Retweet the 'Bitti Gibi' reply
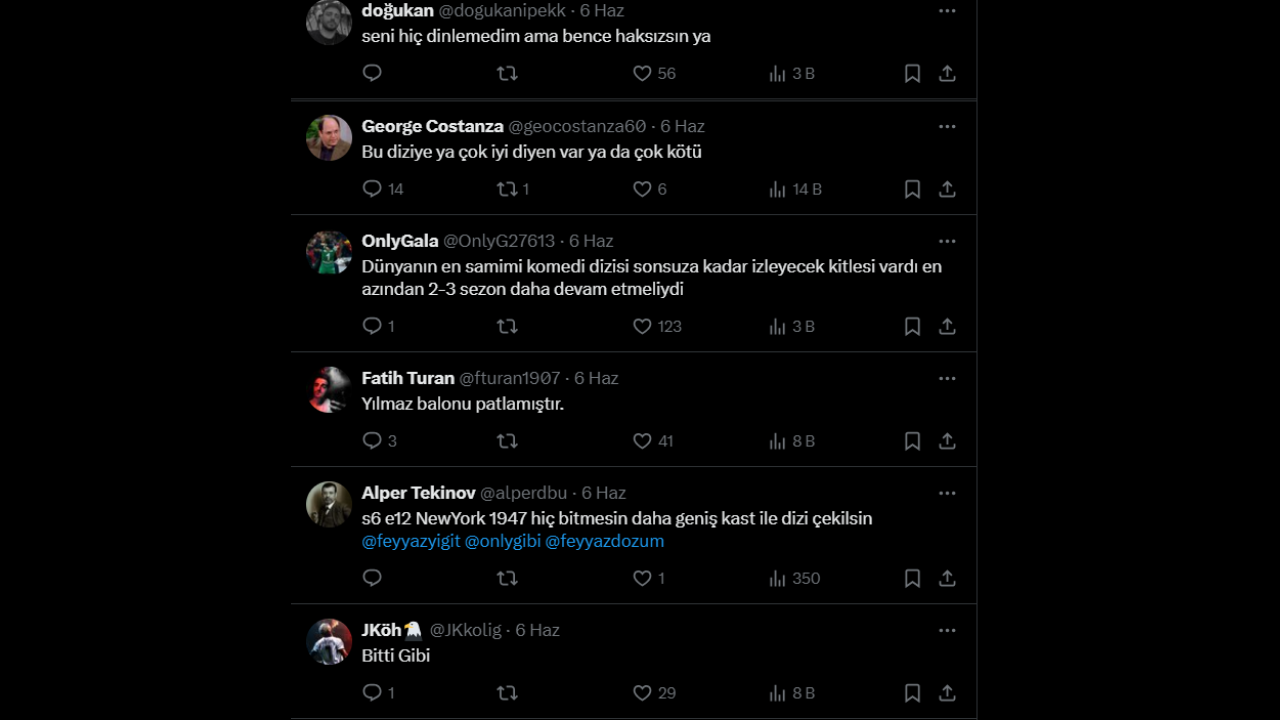 (507, 692)
